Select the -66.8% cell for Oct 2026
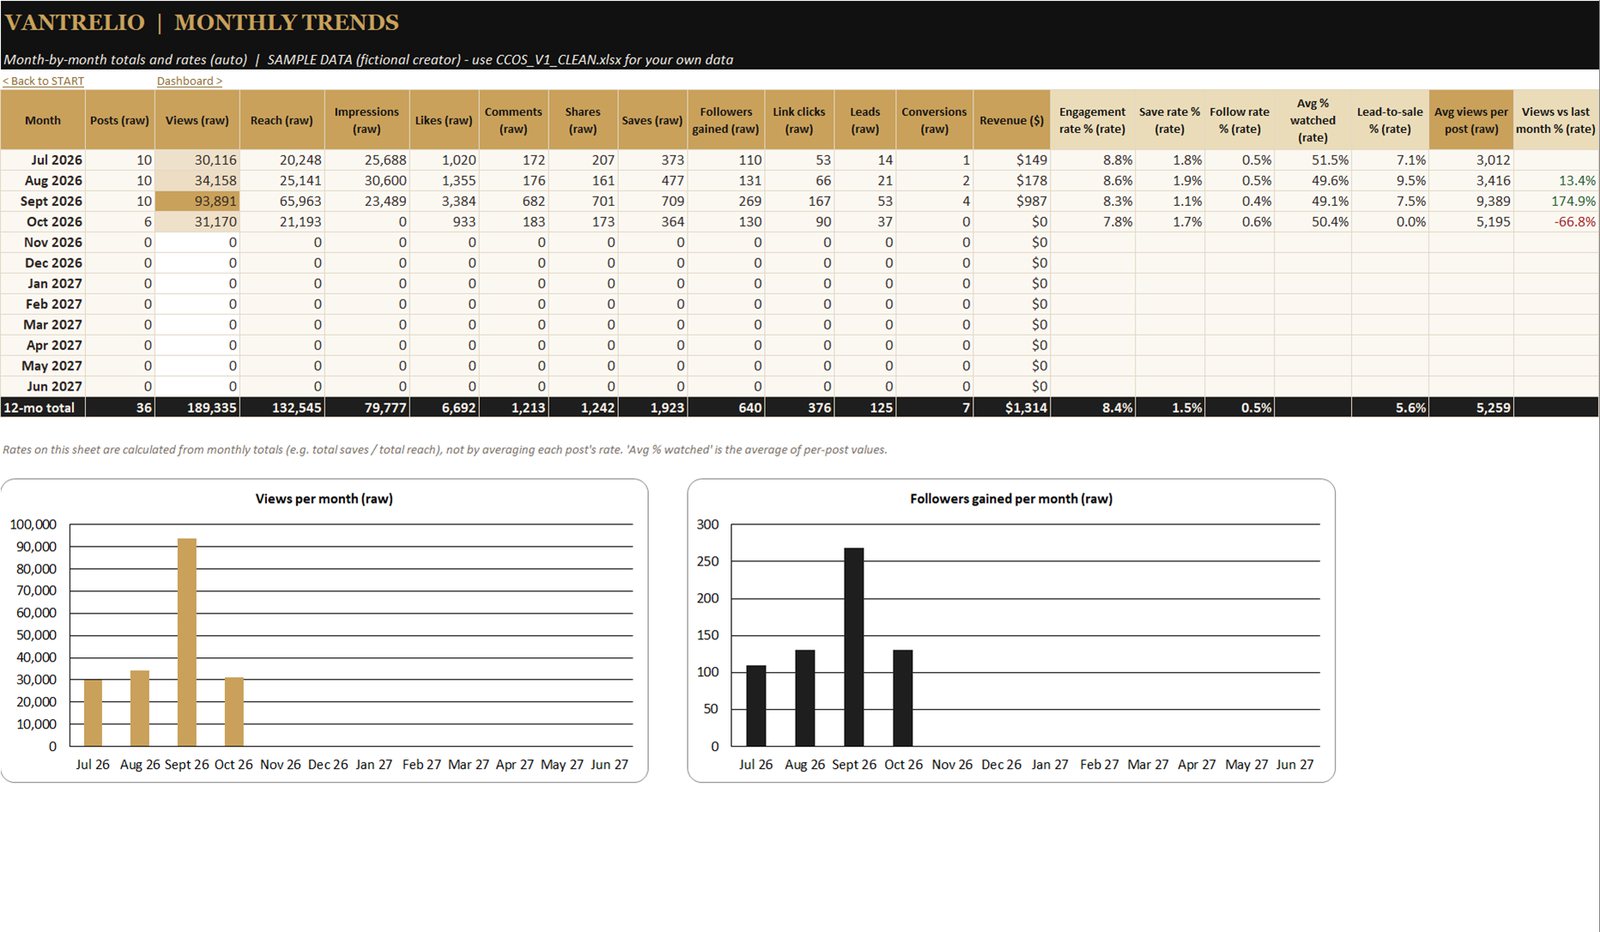1600x932 pixels. [1555, 222]
